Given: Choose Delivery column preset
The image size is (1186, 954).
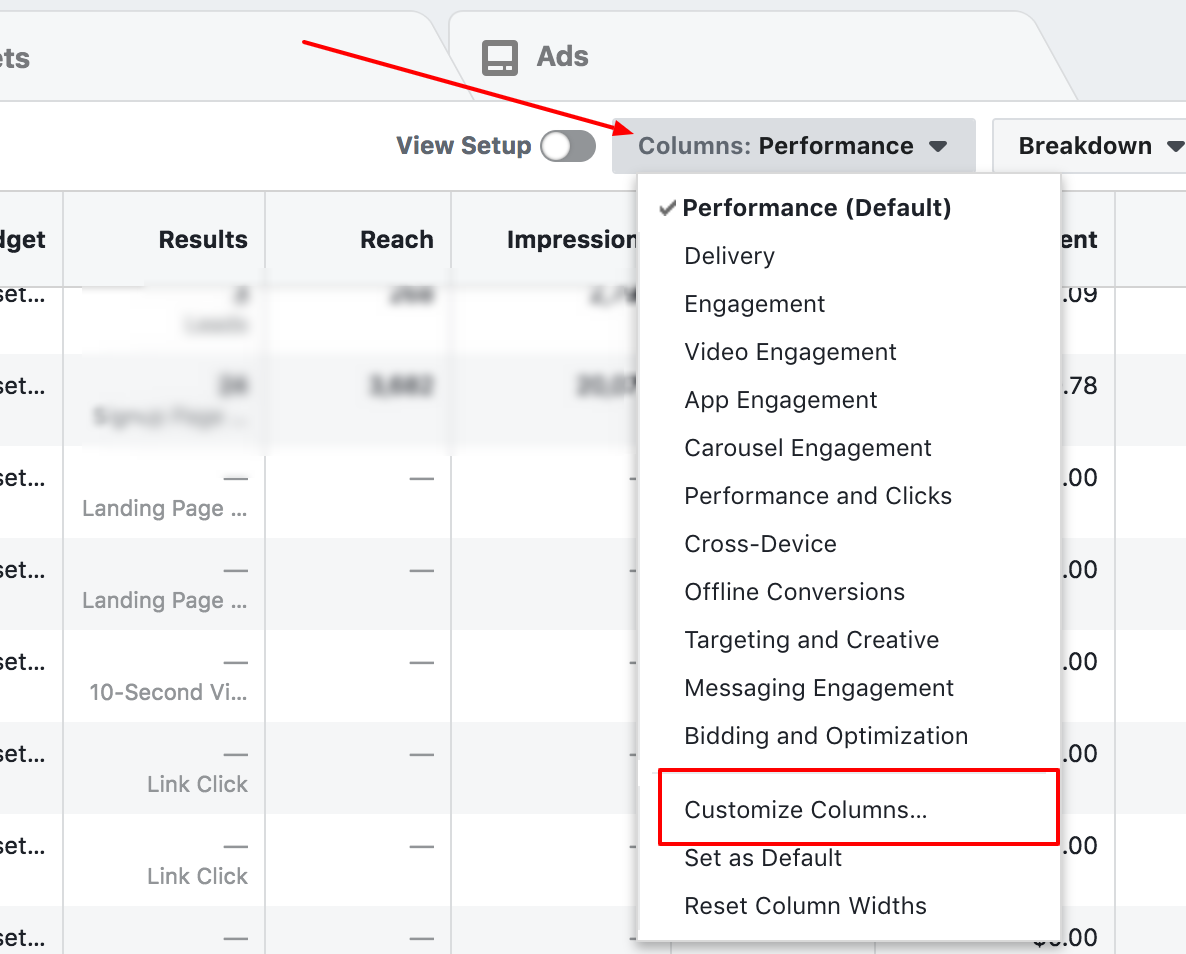Looking at the screenshot, I should coord(729,256).
